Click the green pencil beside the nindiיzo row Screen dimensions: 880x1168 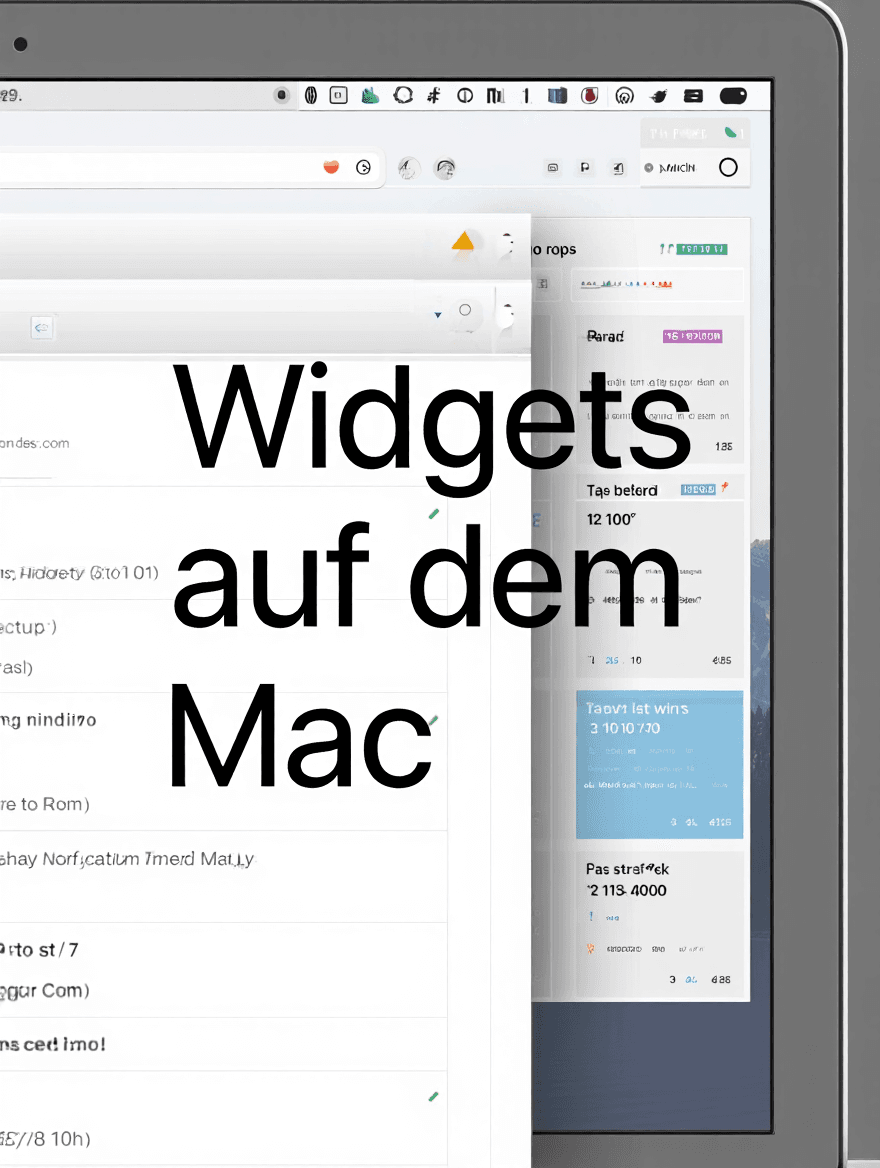(x=434, y=720)
